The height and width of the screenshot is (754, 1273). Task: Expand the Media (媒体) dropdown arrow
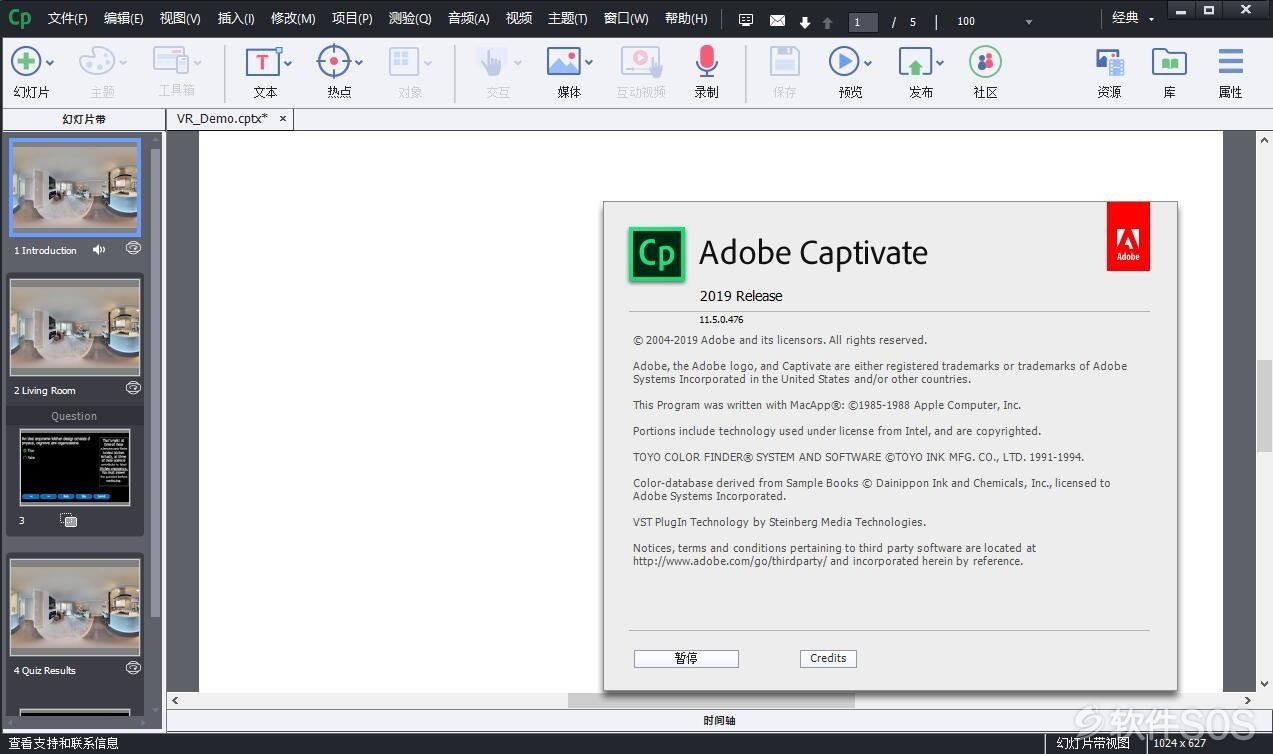(x=588, y=63)
